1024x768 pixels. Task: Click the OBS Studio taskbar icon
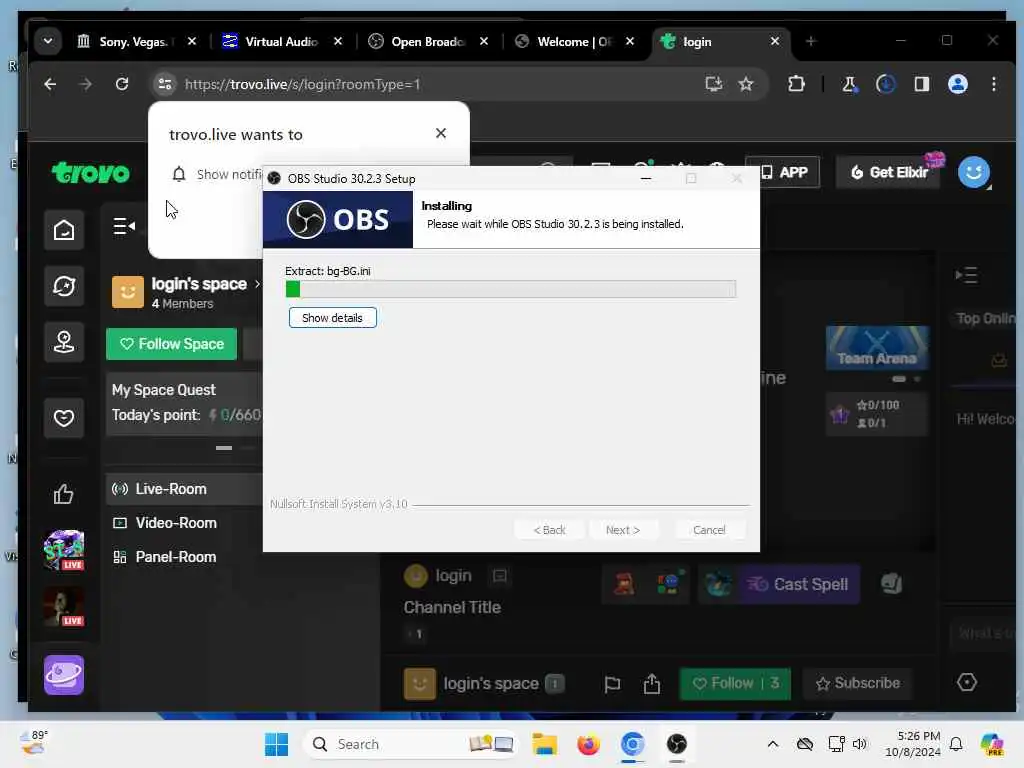[x=677, y=744]
